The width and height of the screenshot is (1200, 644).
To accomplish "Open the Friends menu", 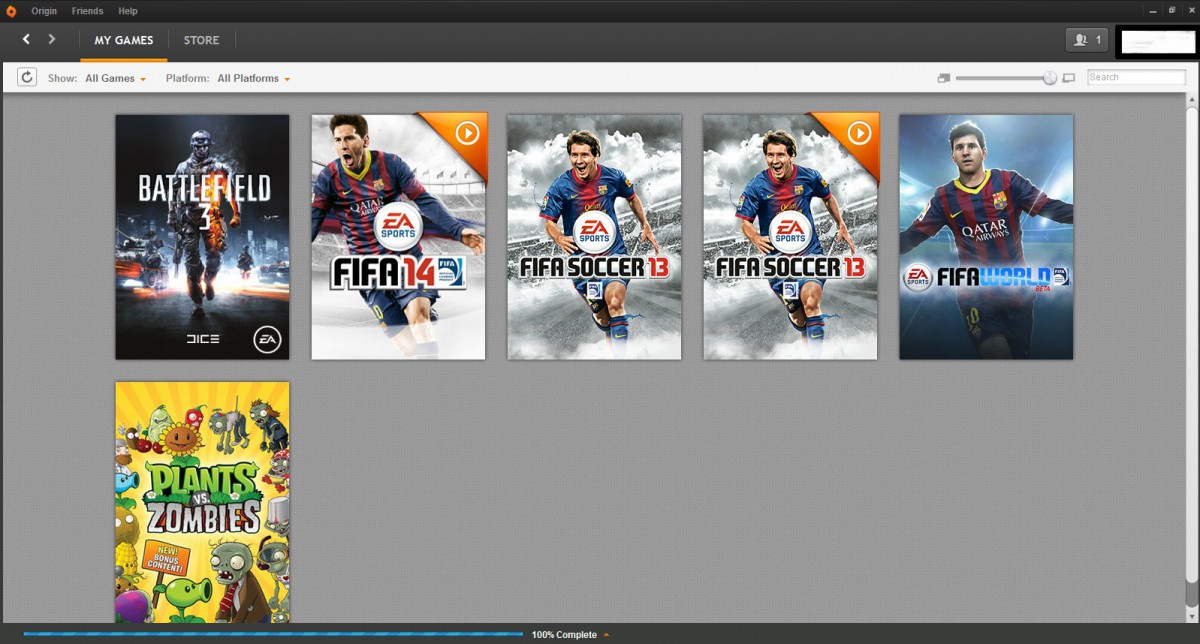I will [x=87, y=11].
